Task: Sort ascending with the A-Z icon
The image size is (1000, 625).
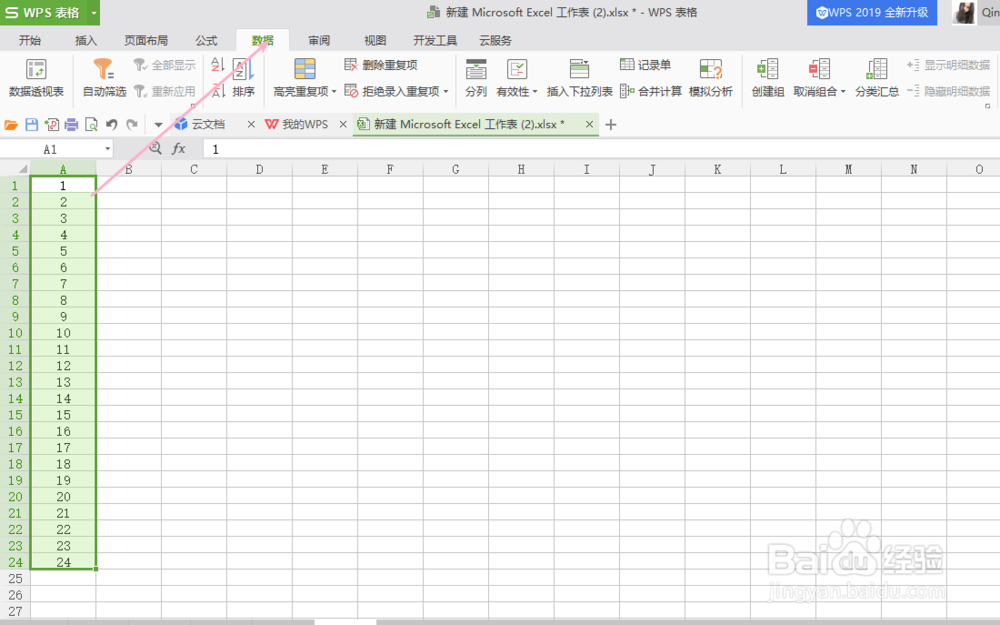Action: click(x=218, y=65)
